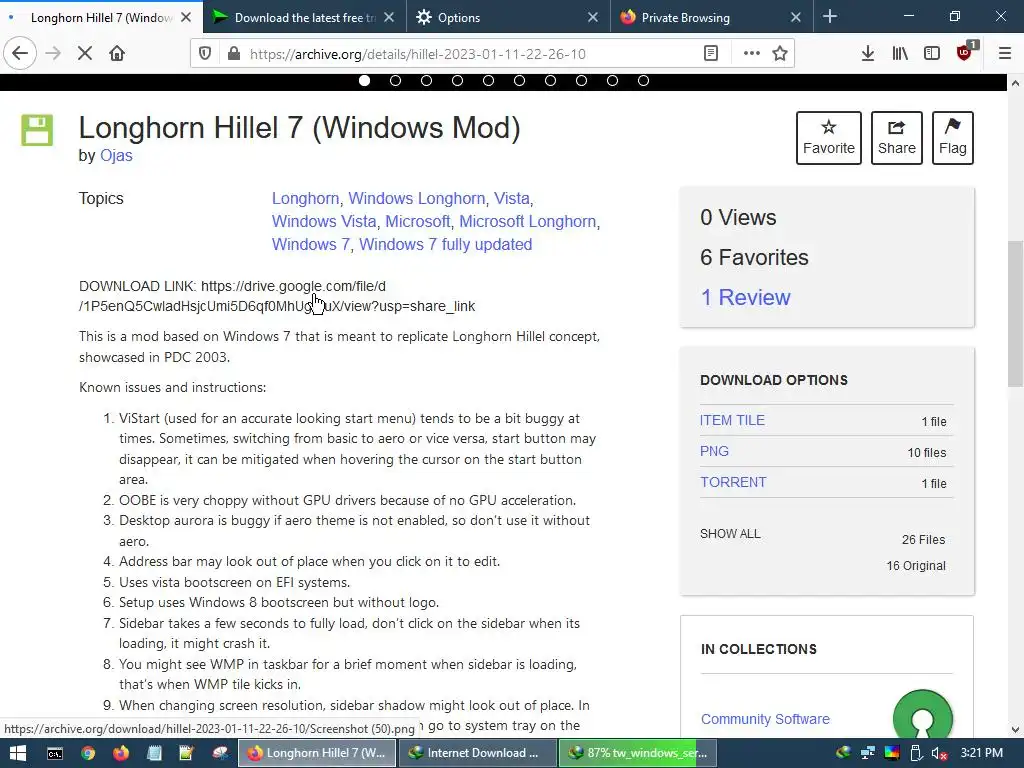Close the Options tab
The width and height of the screenshot is (1024, 768).
coord(592,18)
